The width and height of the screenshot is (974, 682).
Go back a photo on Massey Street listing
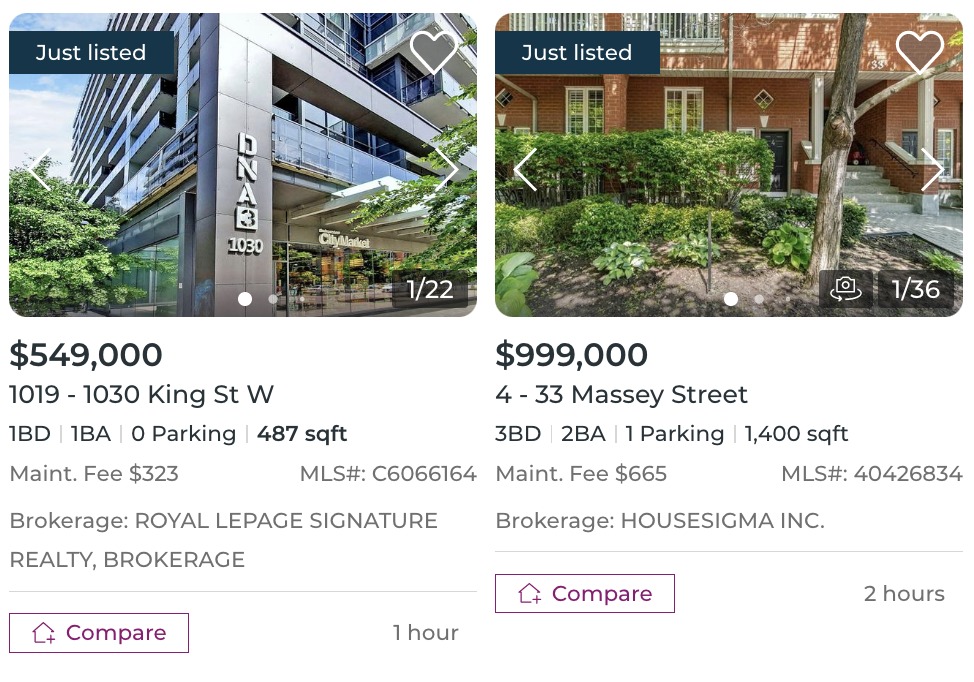(525, 170)
